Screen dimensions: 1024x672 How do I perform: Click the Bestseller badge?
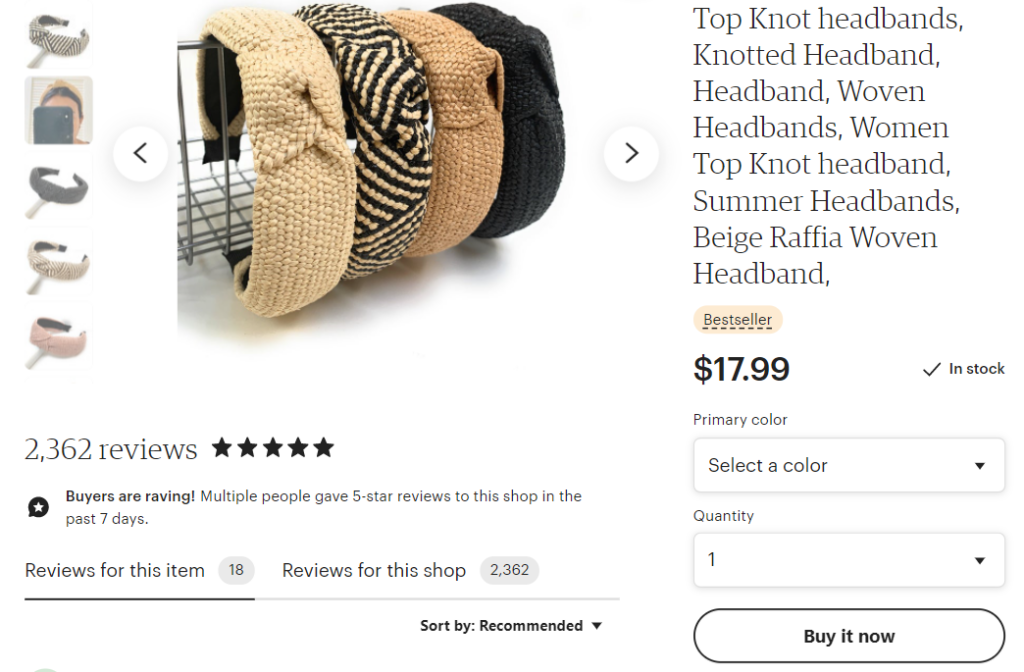tap(737, 319)
